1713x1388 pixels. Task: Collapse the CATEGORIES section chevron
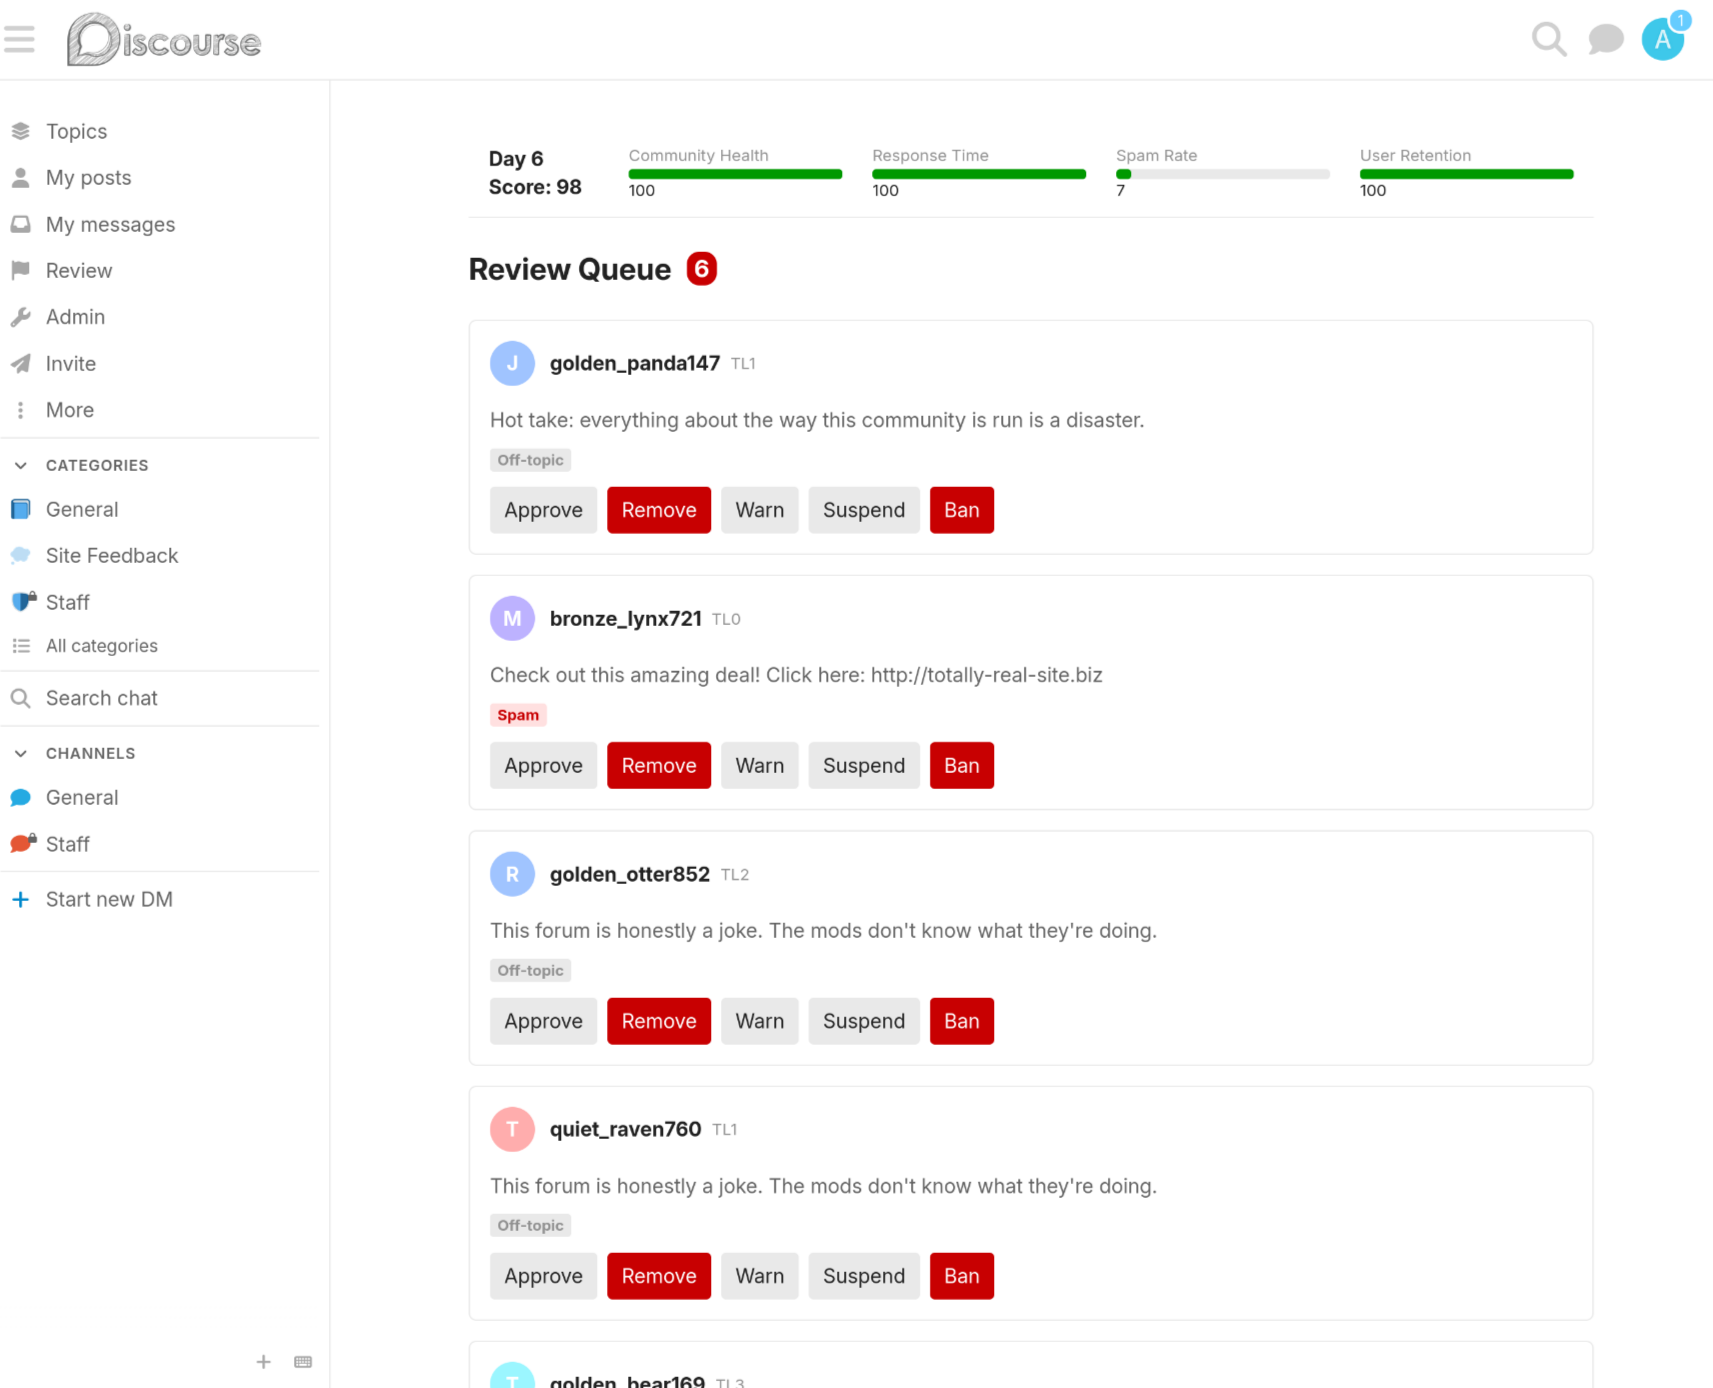[x=21, y=465]
